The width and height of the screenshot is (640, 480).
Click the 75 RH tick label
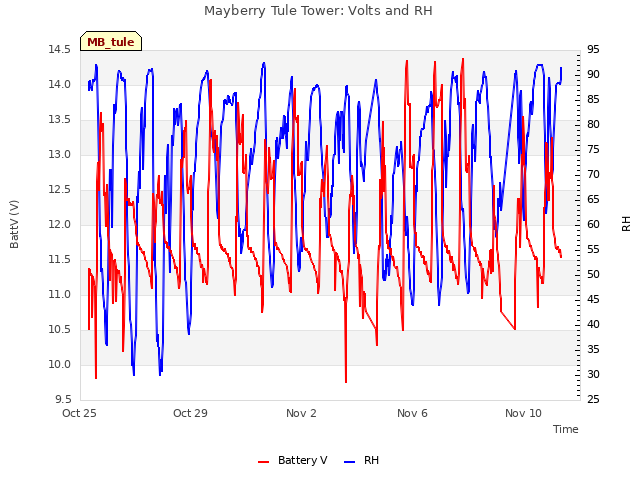(593, 150)
